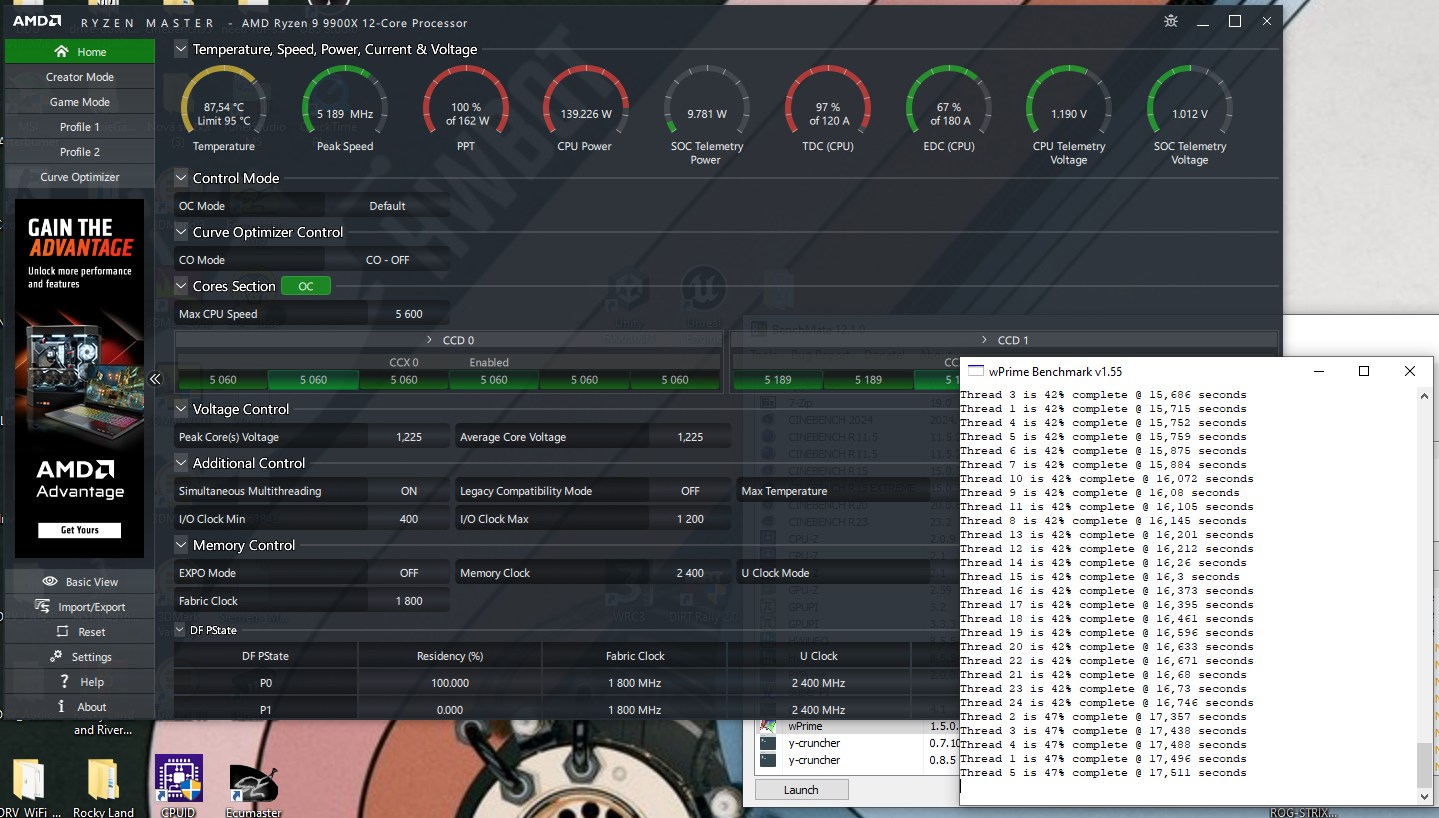Screen dimensions: 1439x818
Task: Collapse the Cores Section chevron
Action: 181,286
